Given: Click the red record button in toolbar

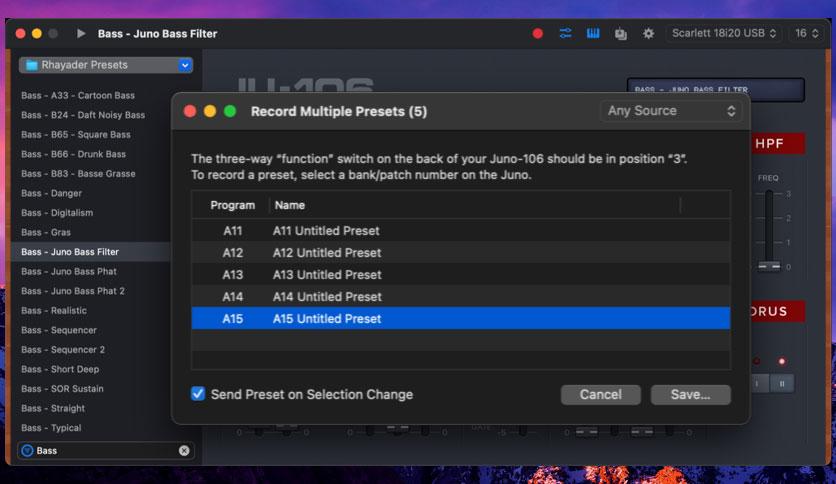Looking at the screenshot, I should [x=537, y=34].
